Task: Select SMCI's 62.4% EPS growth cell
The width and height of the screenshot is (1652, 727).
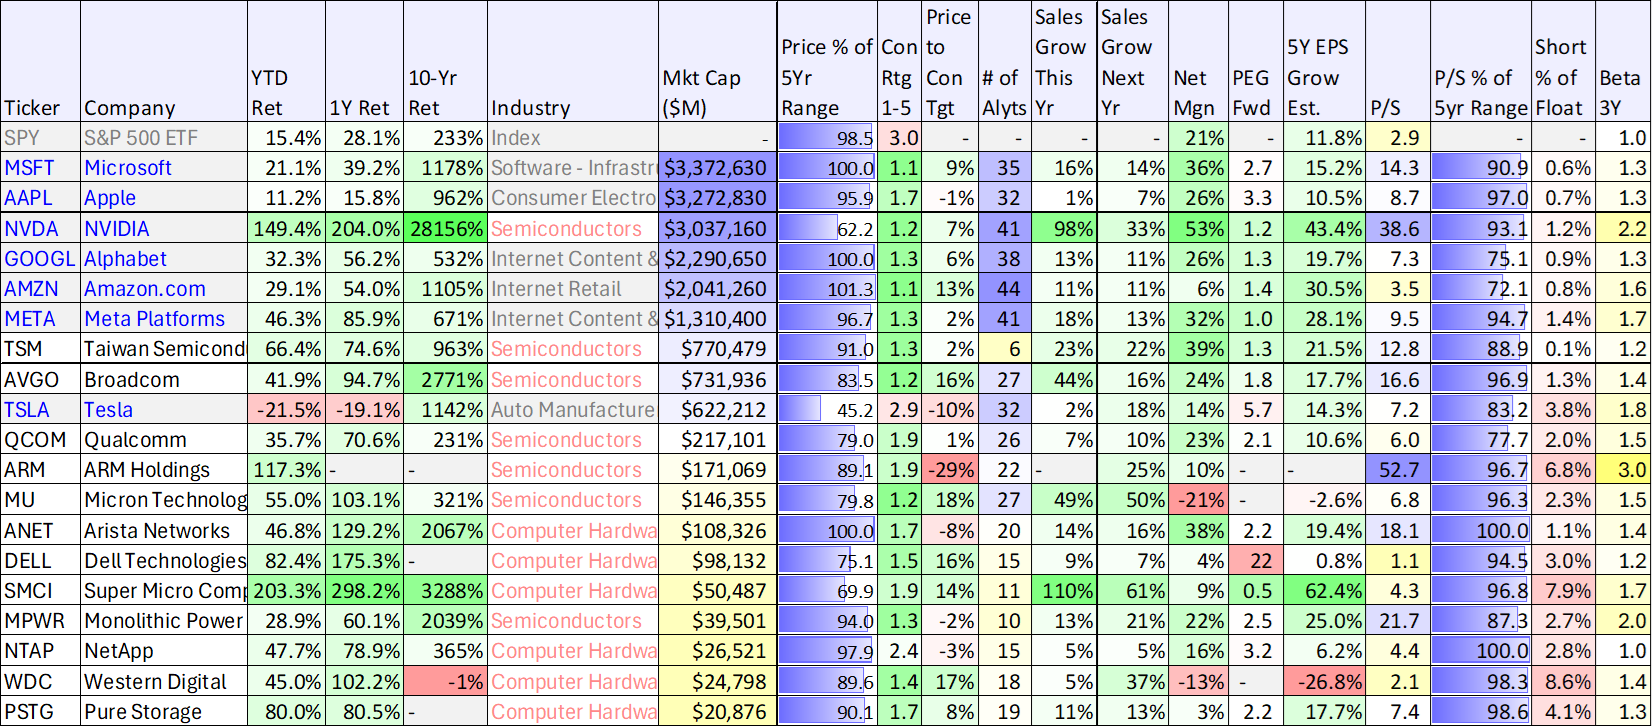Action: pyautogui.click(x=1324, y=591)
